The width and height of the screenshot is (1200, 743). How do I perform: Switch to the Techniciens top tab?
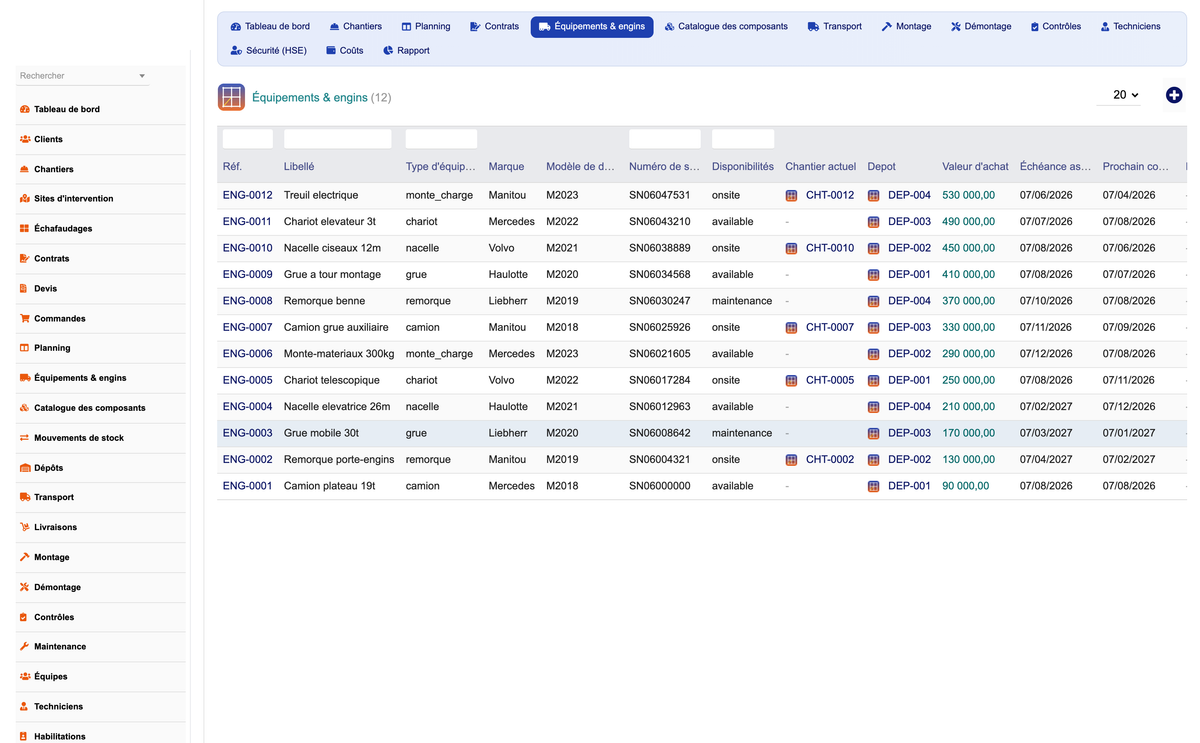tap(1130, 26)
